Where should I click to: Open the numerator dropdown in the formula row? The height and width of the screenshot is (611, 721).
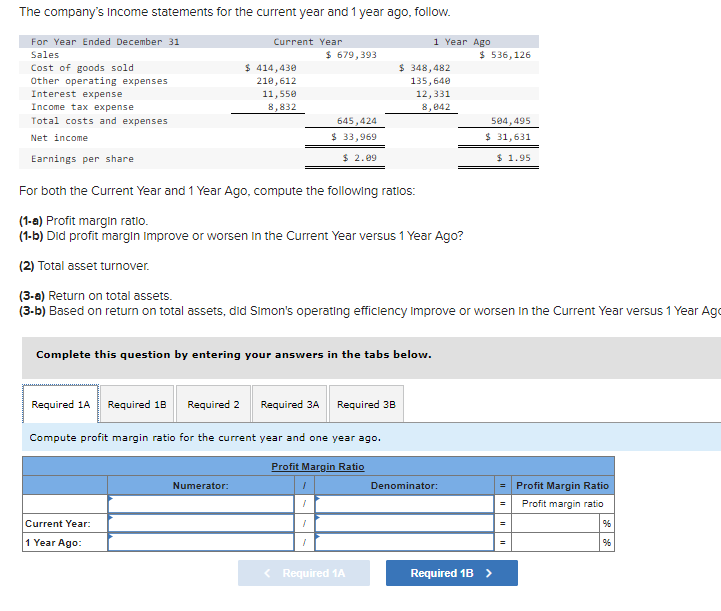201,504
